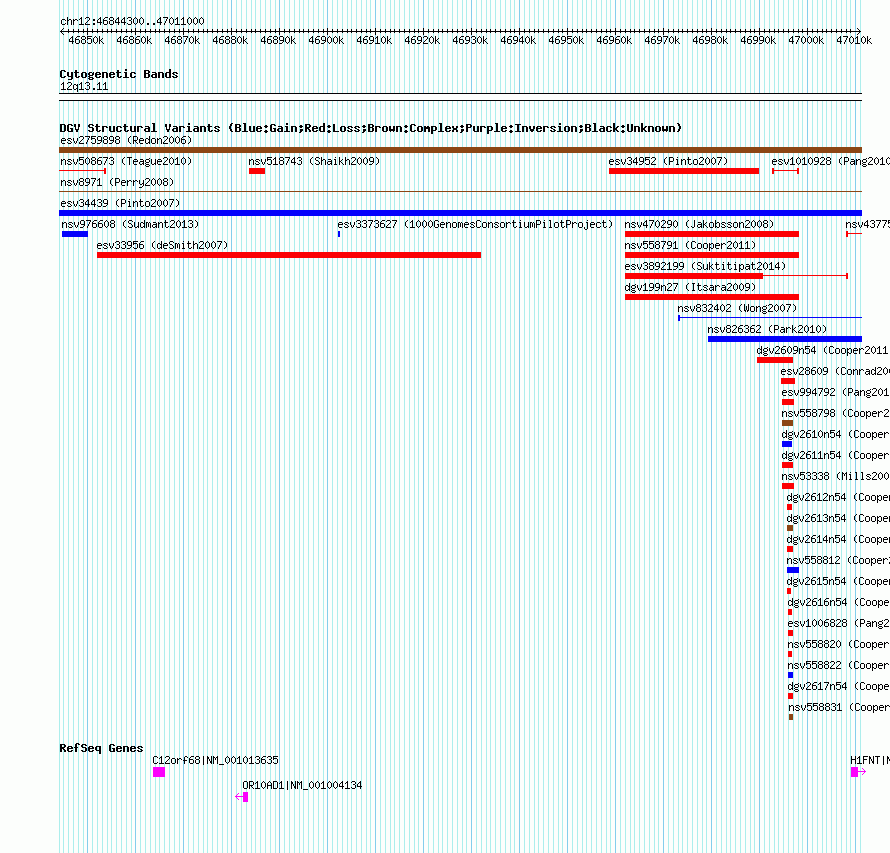Click the DGV Structural Variants track title
This screenshot has height=853, width=890.
pos(371,128)
